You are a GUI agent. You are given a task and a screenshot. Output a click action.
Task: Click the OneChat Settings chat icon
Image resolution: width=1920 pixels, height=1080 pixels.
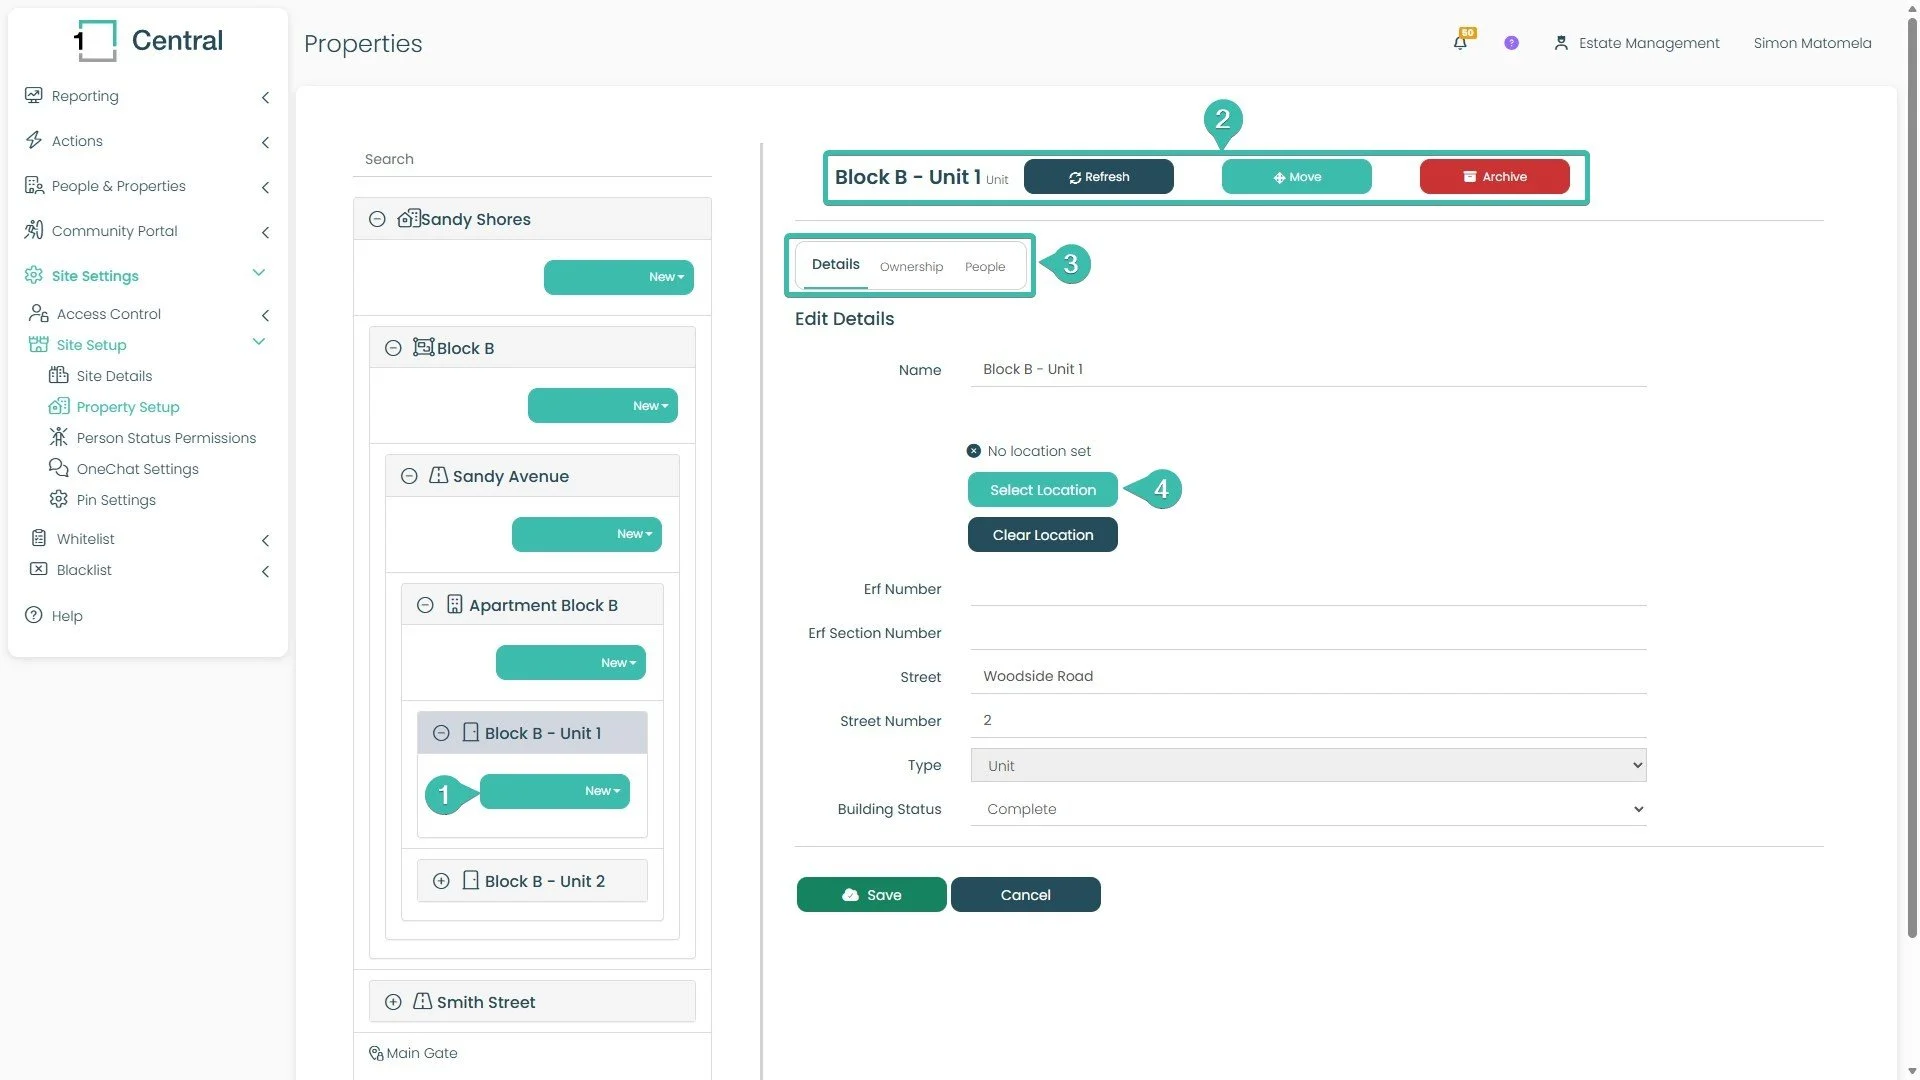click(x=59, y=468)
